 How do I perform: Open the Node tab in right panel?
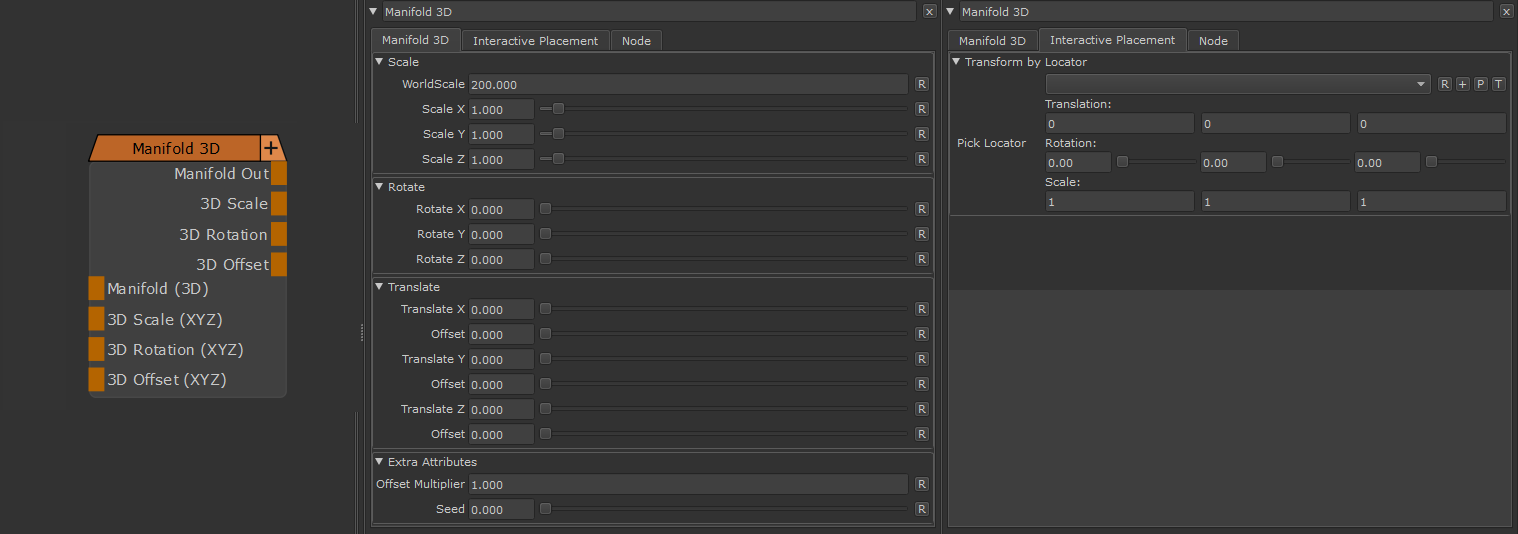(x=1212, y=41)
